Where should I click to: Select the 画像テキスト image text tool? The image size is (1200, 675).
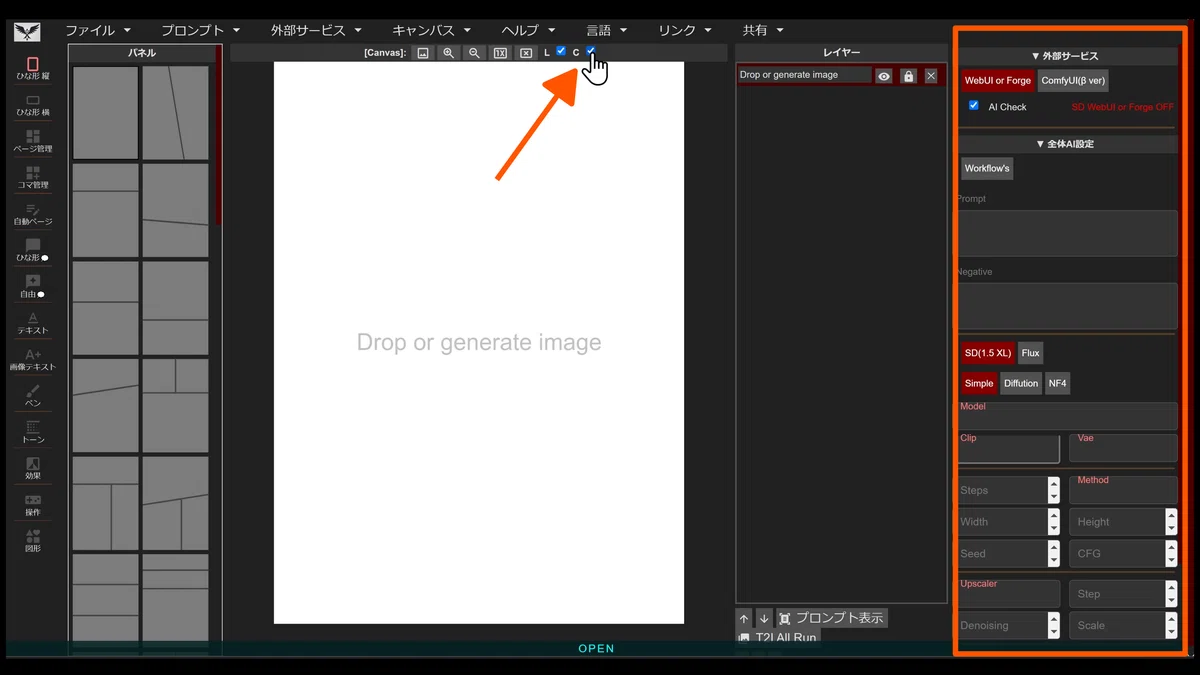[x=33, y=359]
